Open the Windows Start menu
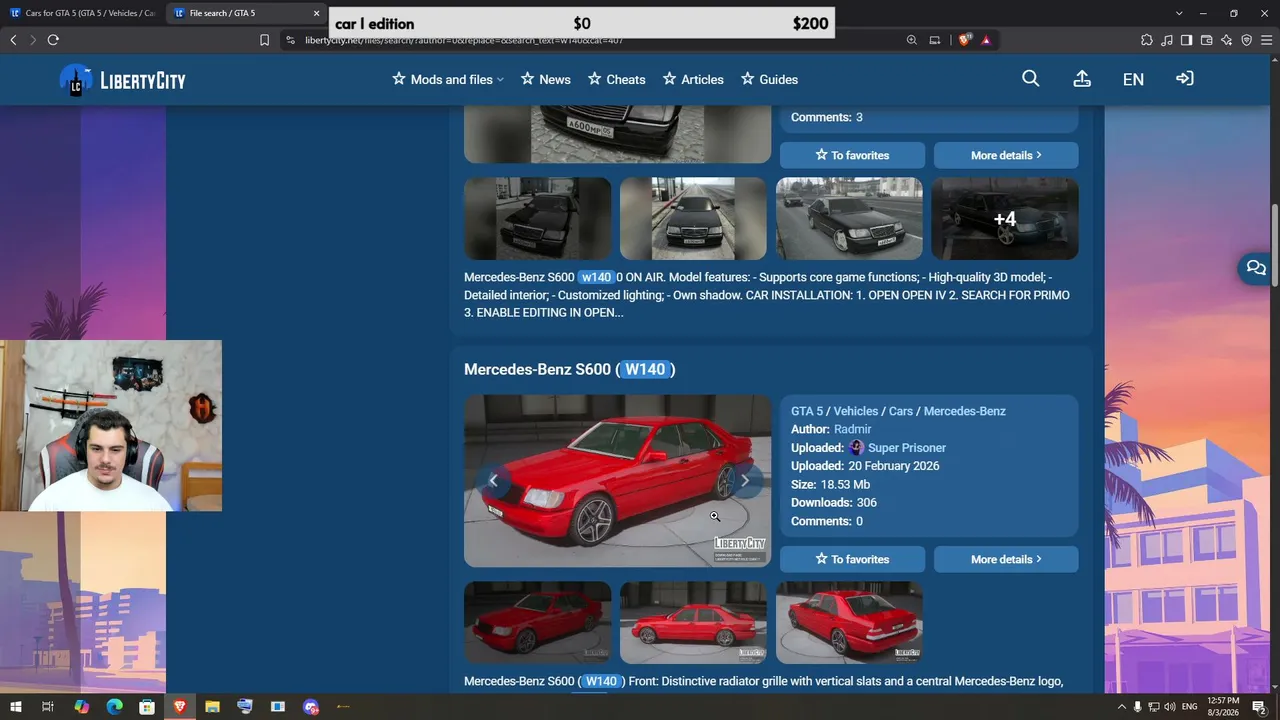Screen dimensions: 1280x720 point(16,707)
